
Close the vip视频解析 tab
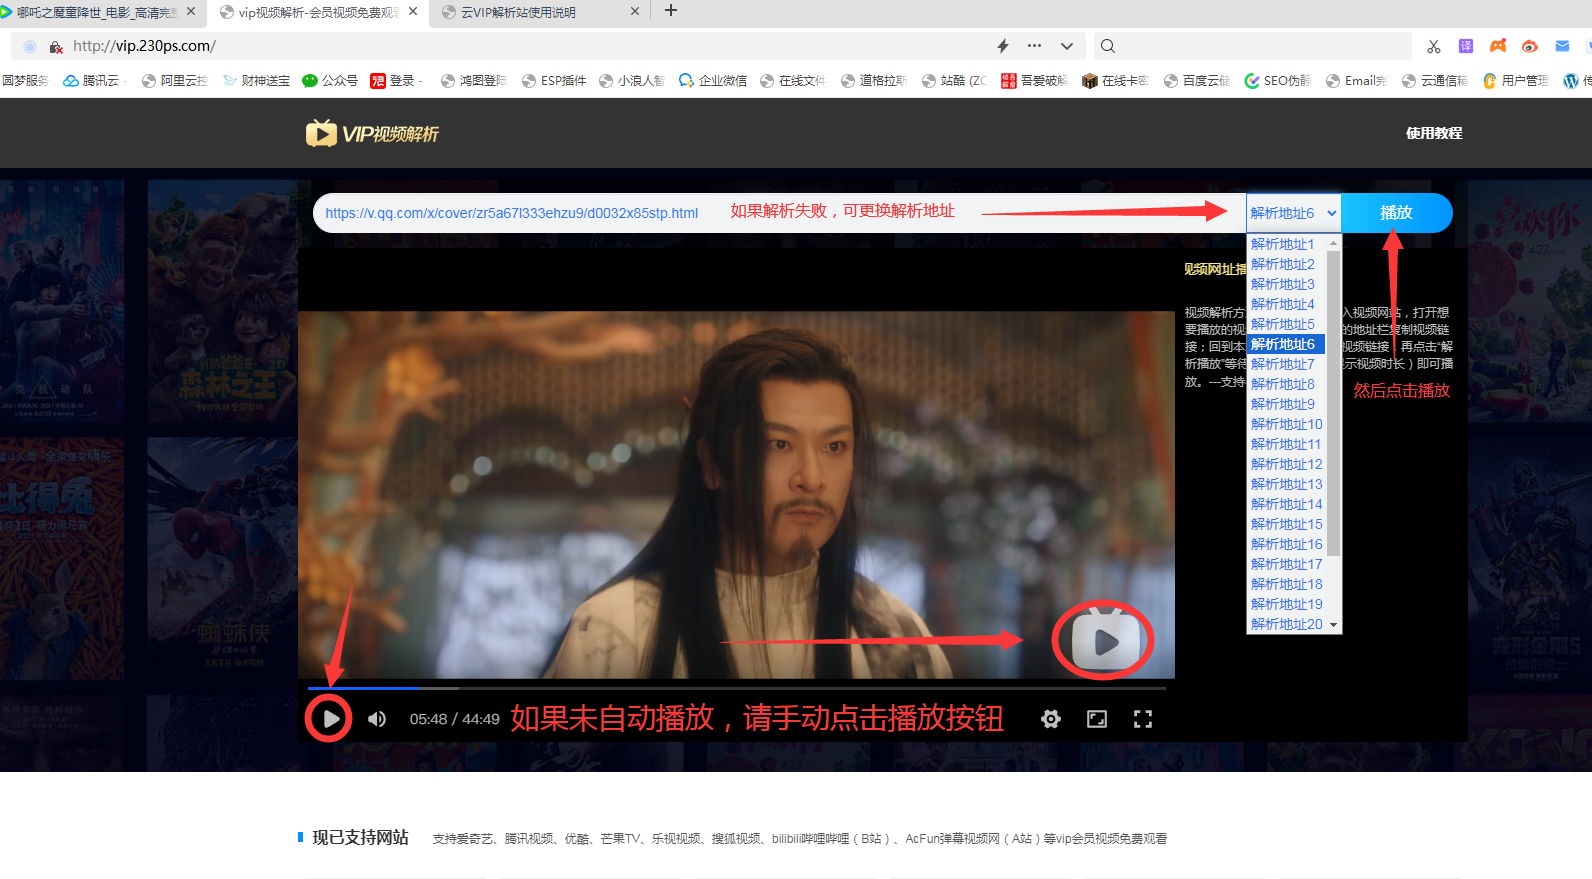413,11
